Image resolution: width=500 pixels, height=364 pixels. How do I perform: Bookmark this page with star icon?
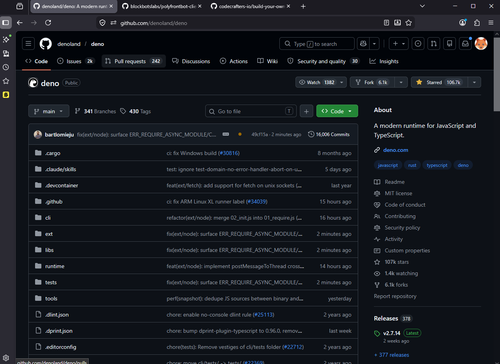click(409, 23)
